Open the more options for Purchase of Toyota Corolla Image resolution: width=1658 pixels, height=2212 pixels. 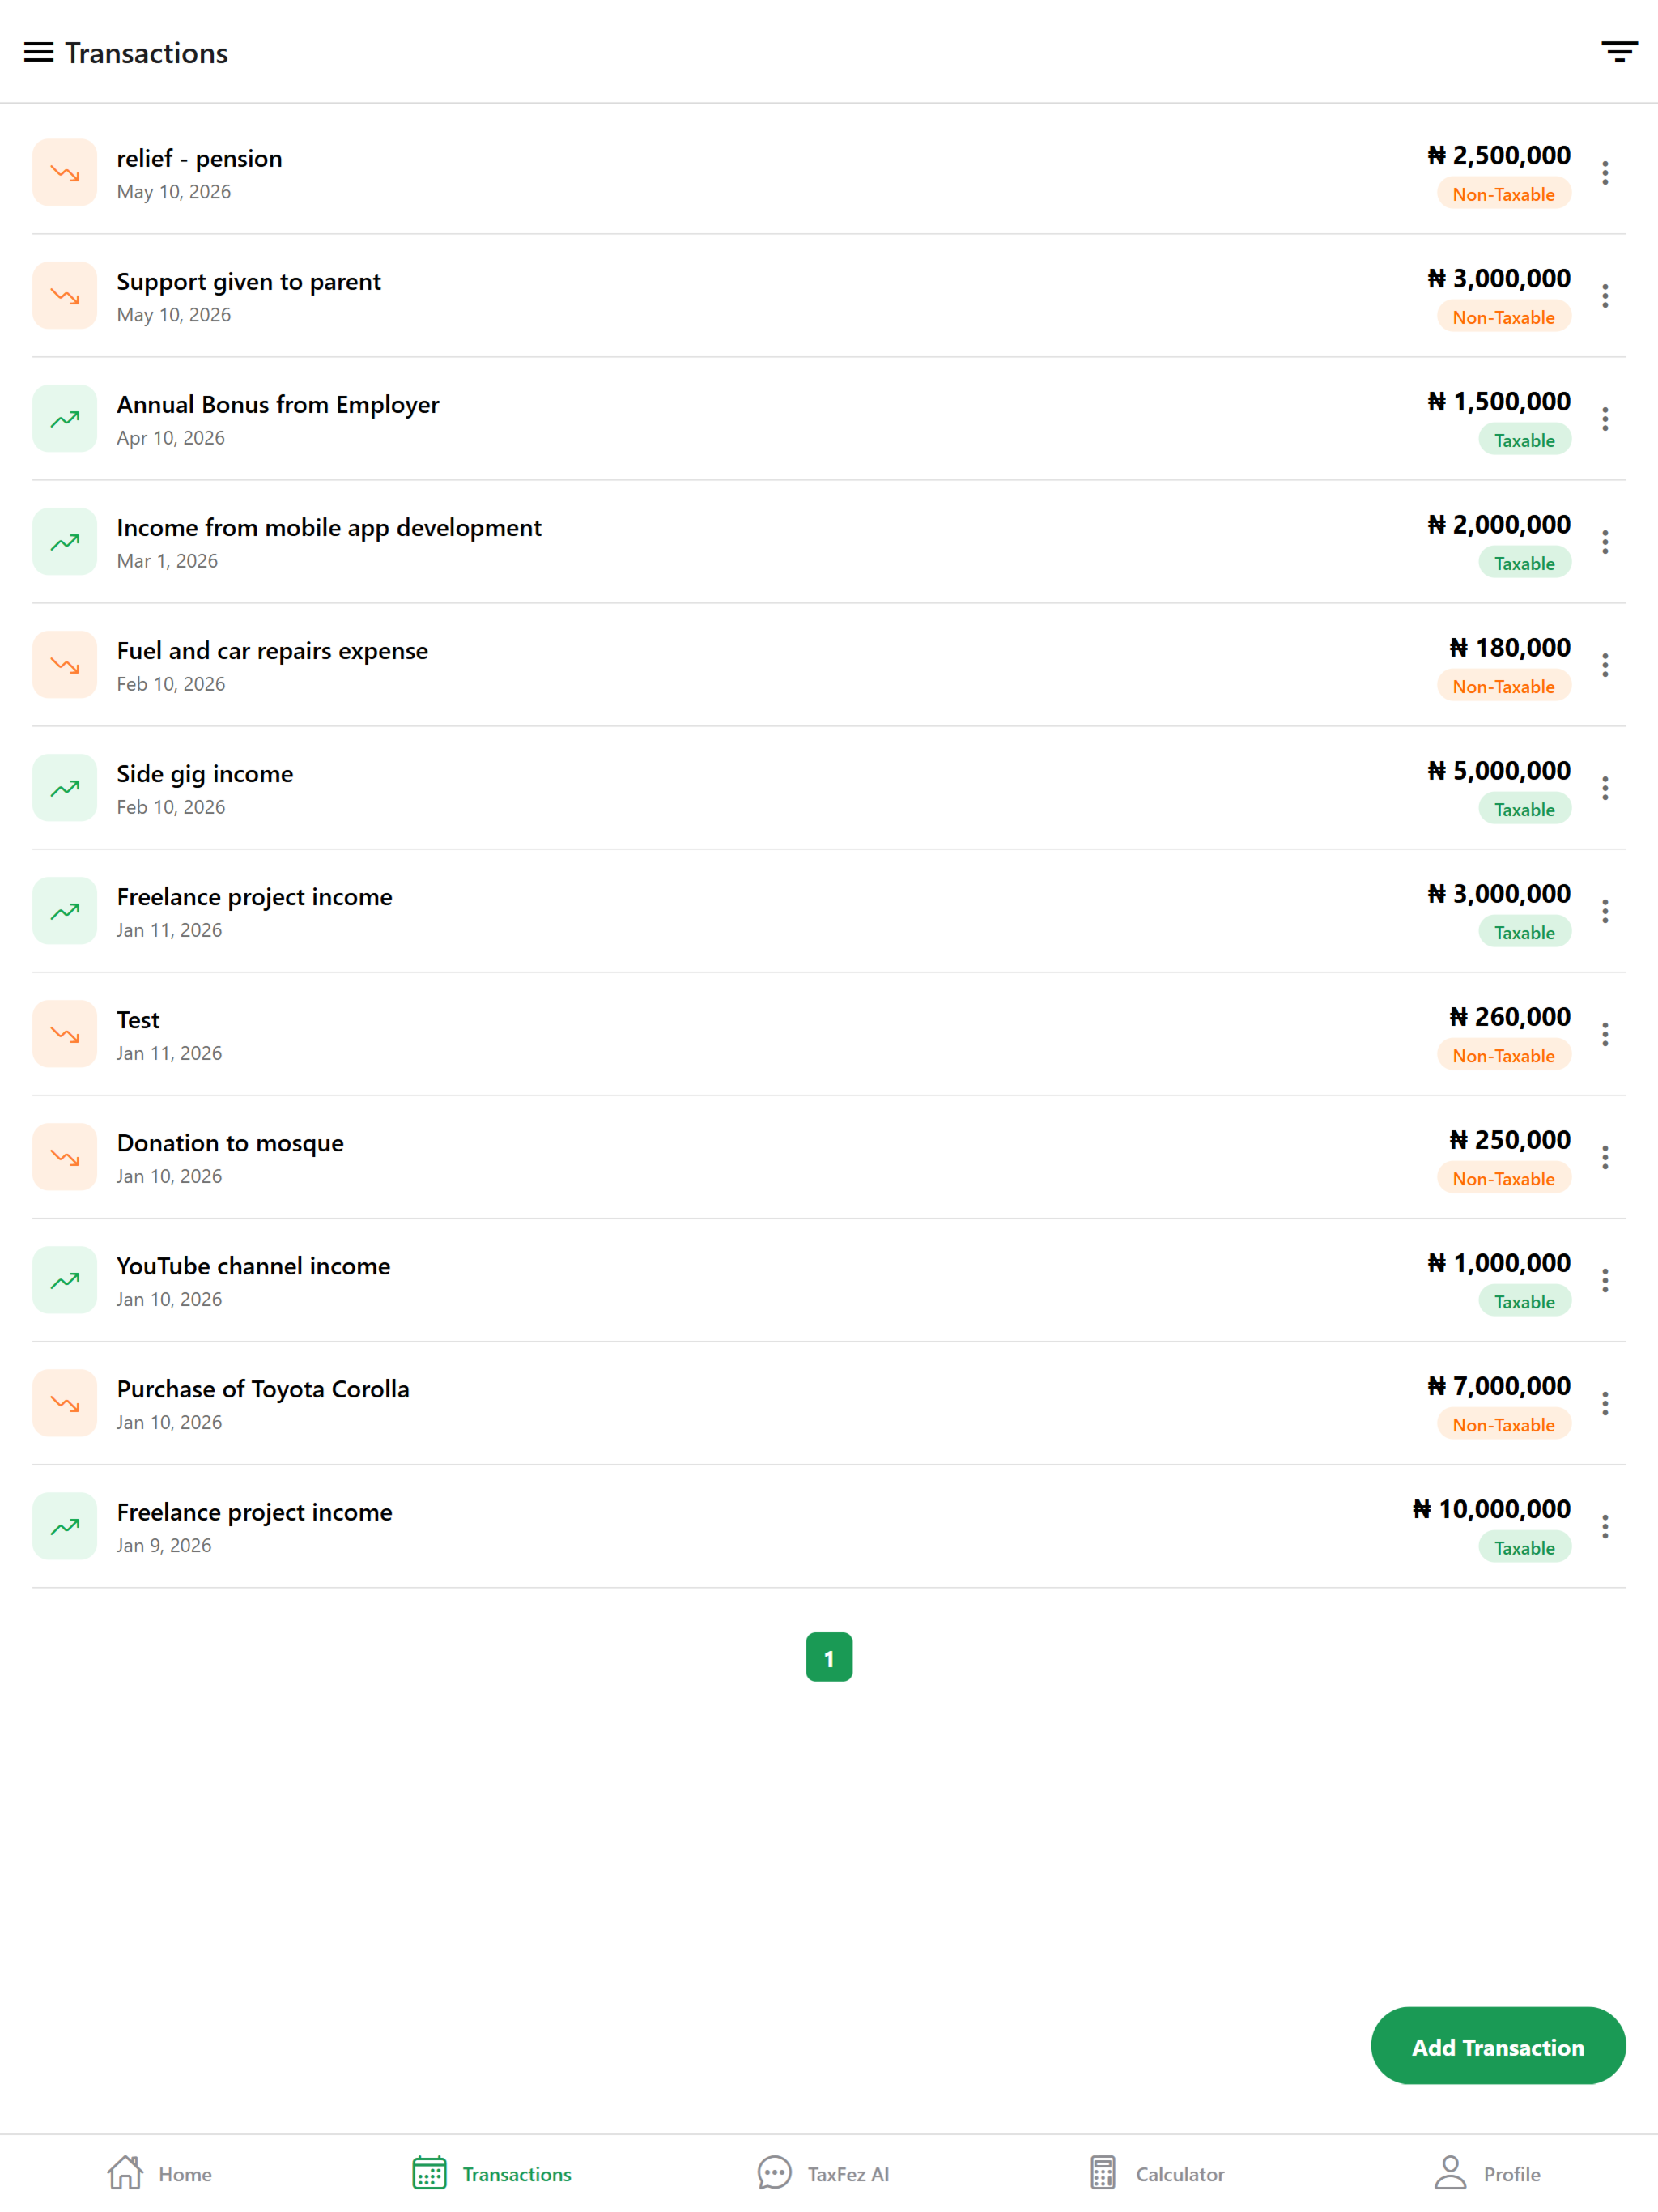point(1604,1403)
